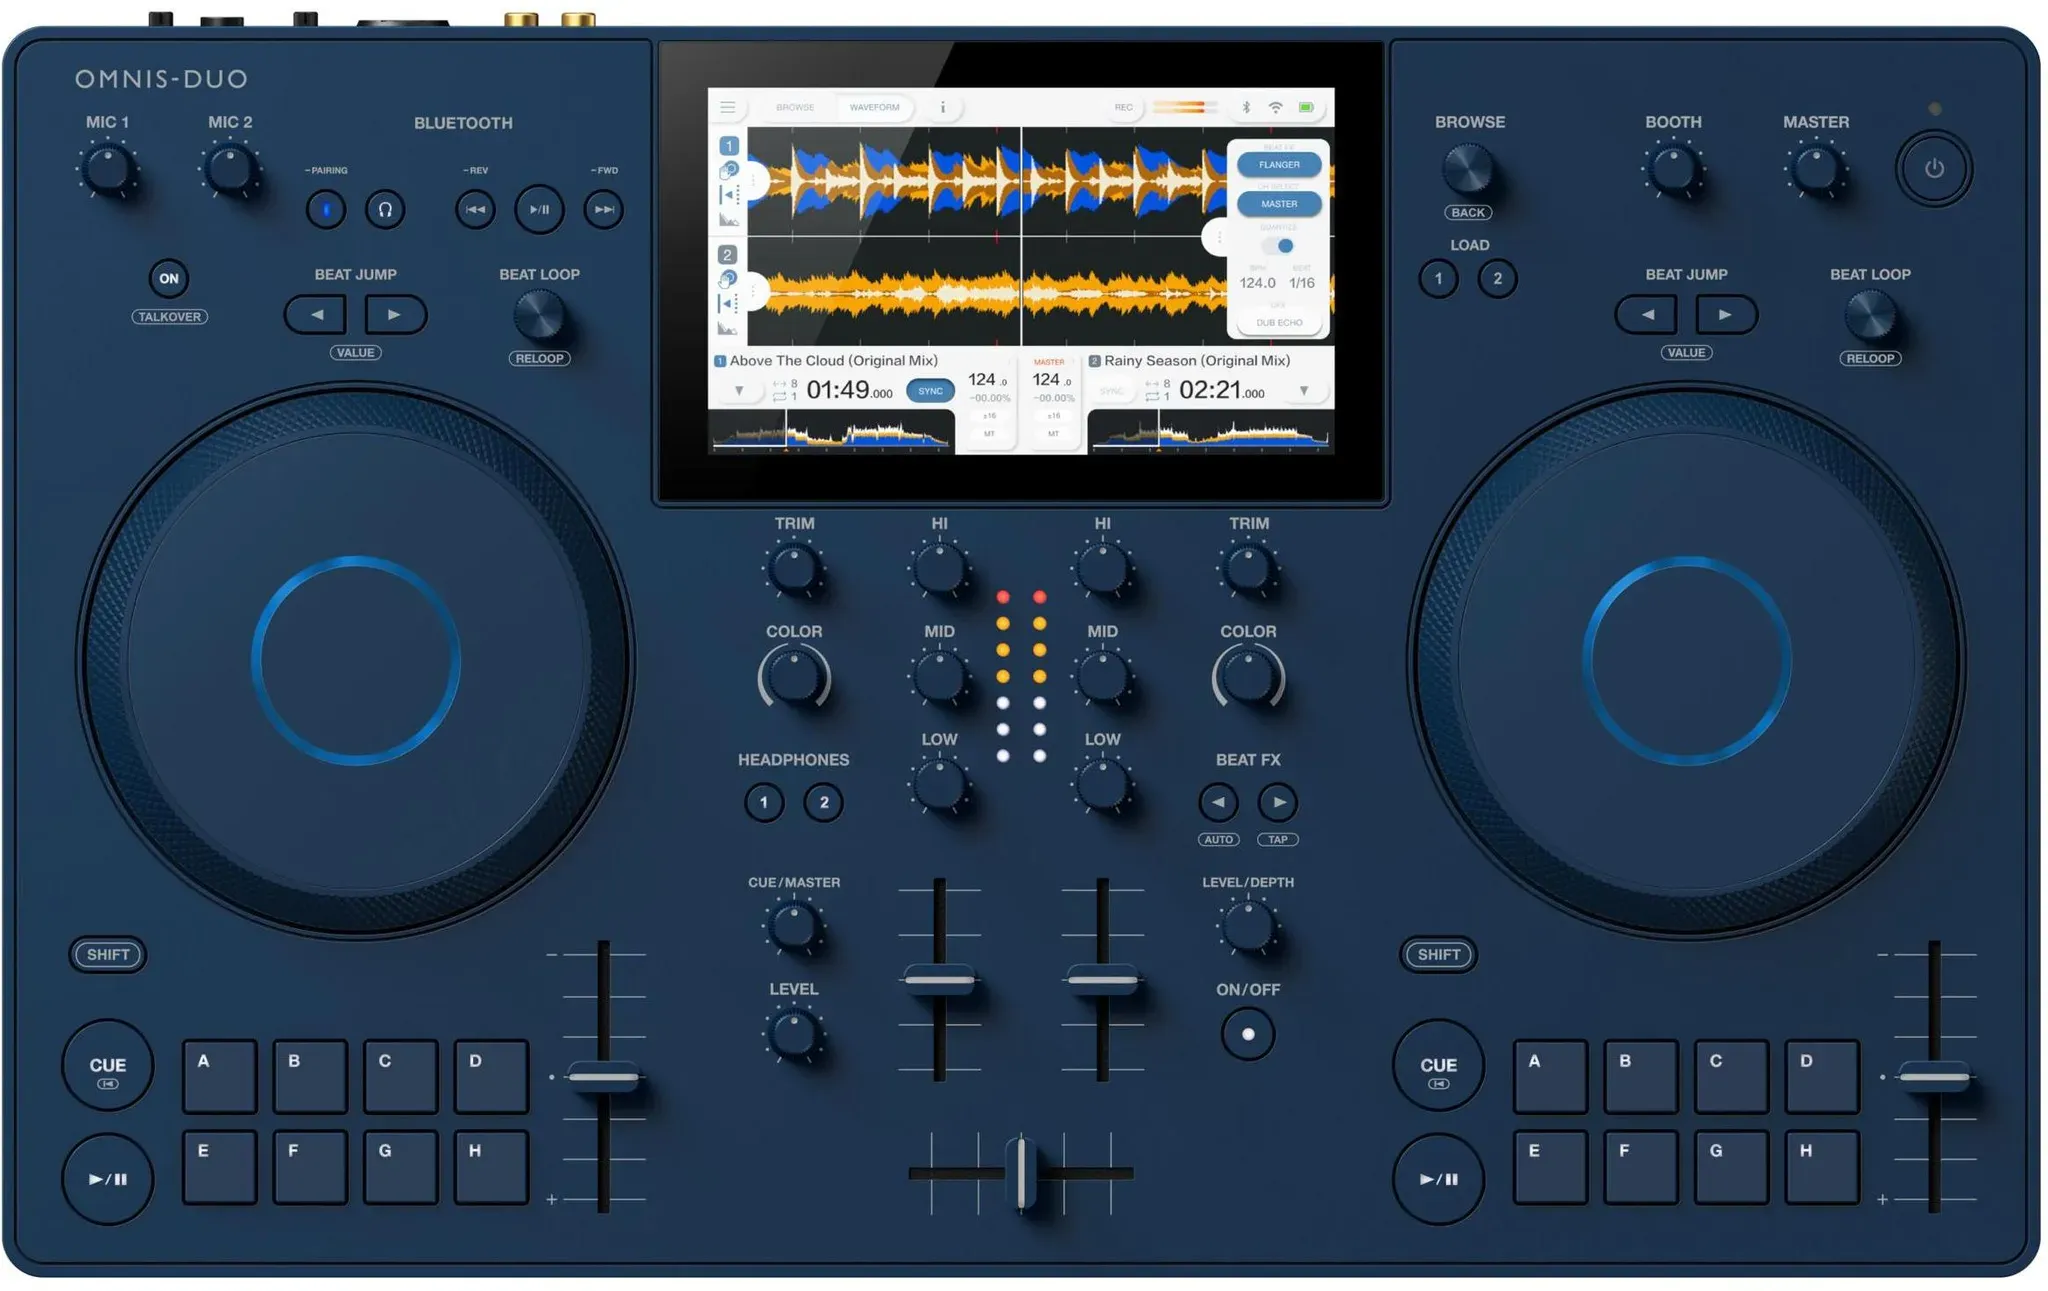2048x1291 pixels.
Task: Grab the channel 1 volume fader cap
Action: [x=939, y=979]
